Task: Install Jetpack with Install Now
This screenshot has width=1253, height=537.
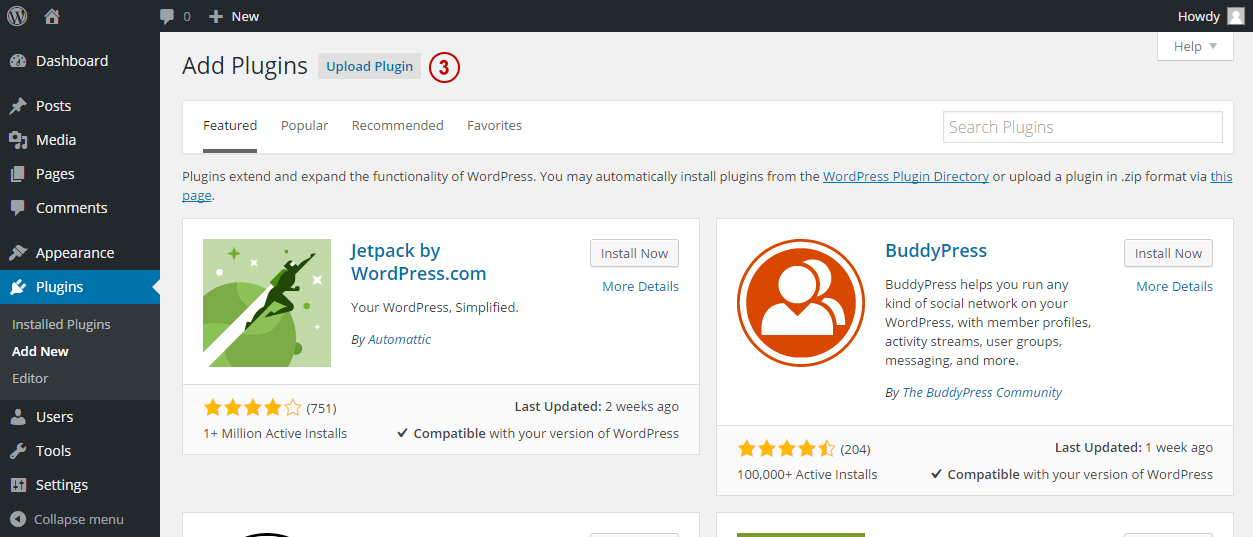Action: click(x=634, y=253)
